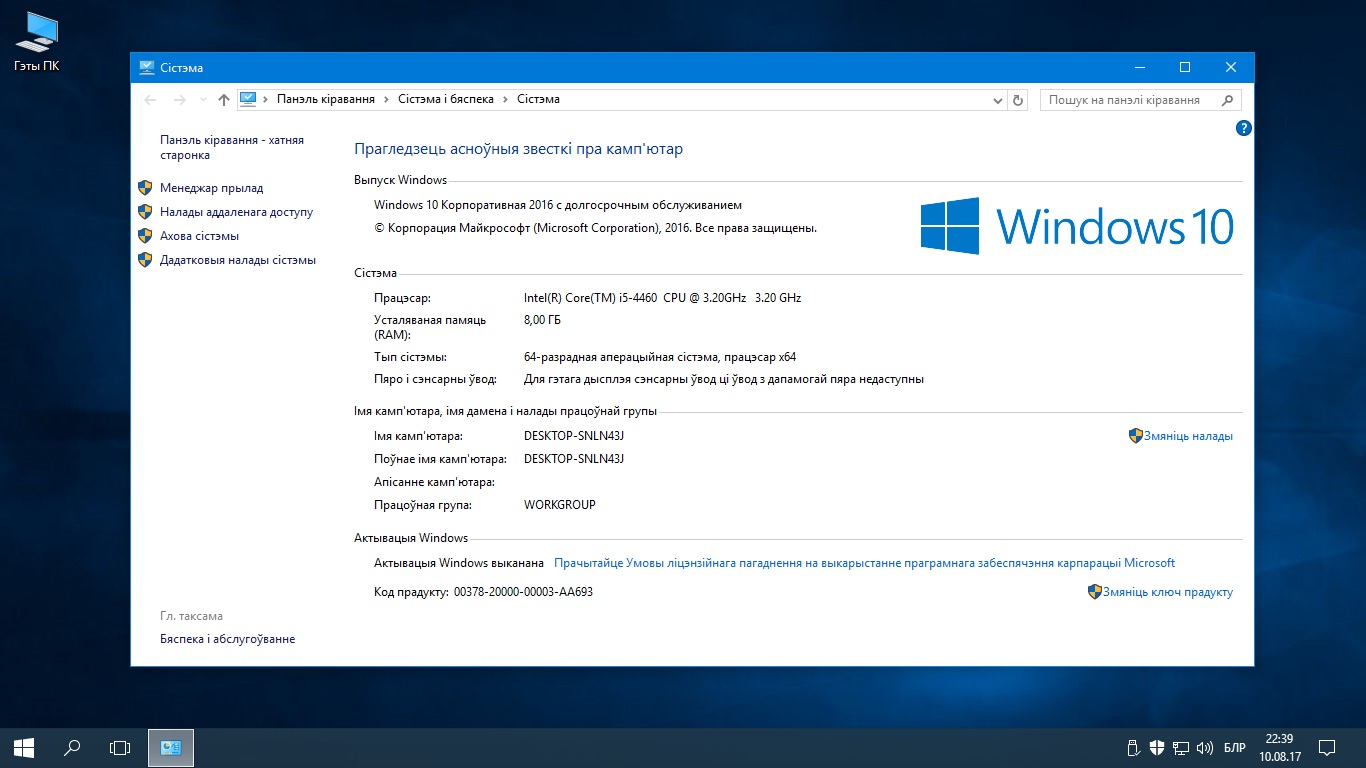This screenshot has height=768, width=1366.
Task: Open Windows Defender shield tray icon
Action: pyautogui.click(x=1156, y=747)
